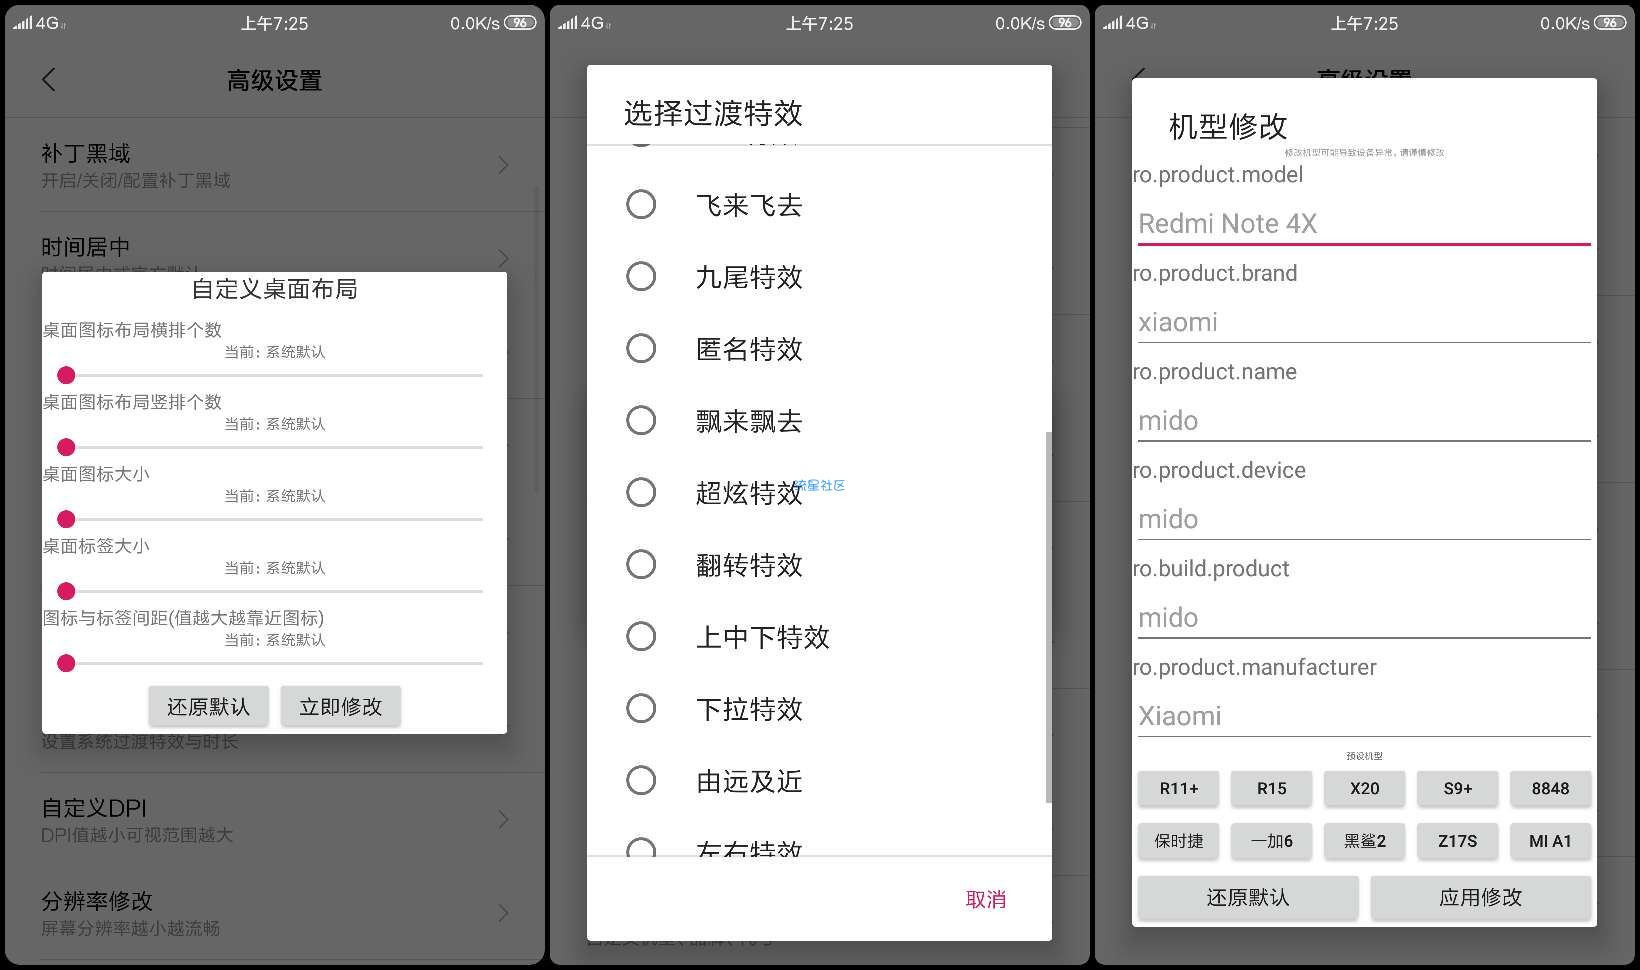1640x970 pixels.
Task: Choose 黑鲨2 preset model
Action: point(1365,841)
